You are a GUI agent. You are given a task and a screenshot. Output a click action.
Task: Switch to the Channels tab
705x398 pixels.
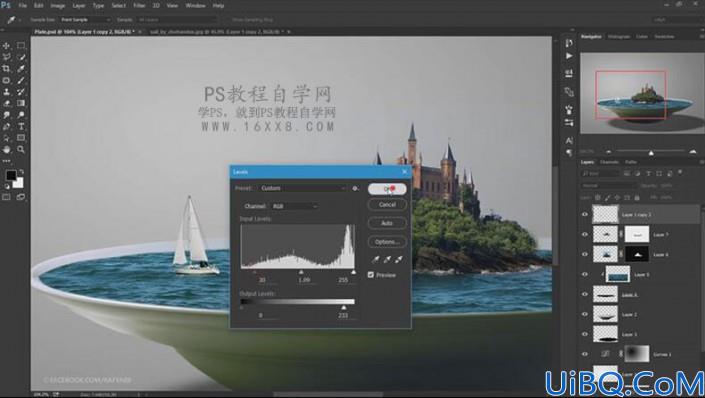pyautogui.click(x=609, y=162)
